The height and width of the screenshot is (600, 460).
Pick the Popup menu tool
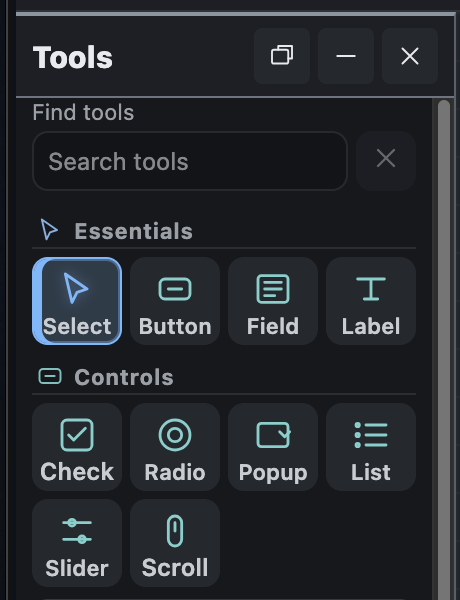(273, 447)
